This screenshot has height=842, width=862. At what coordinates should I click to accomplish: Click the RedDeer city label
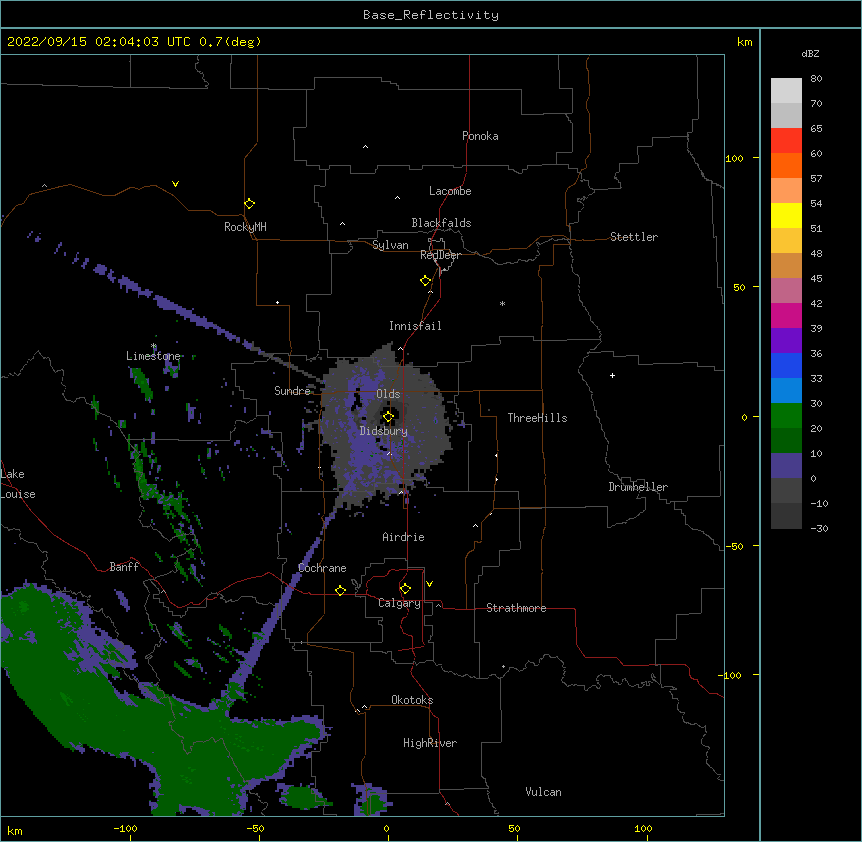[440, 255]
